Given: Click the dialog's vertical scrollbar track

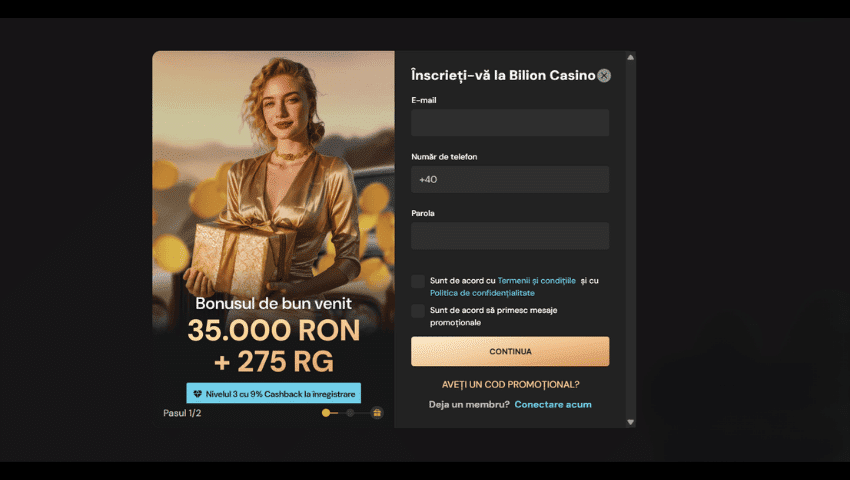Looking at the screenshot, I should [630, 239].
